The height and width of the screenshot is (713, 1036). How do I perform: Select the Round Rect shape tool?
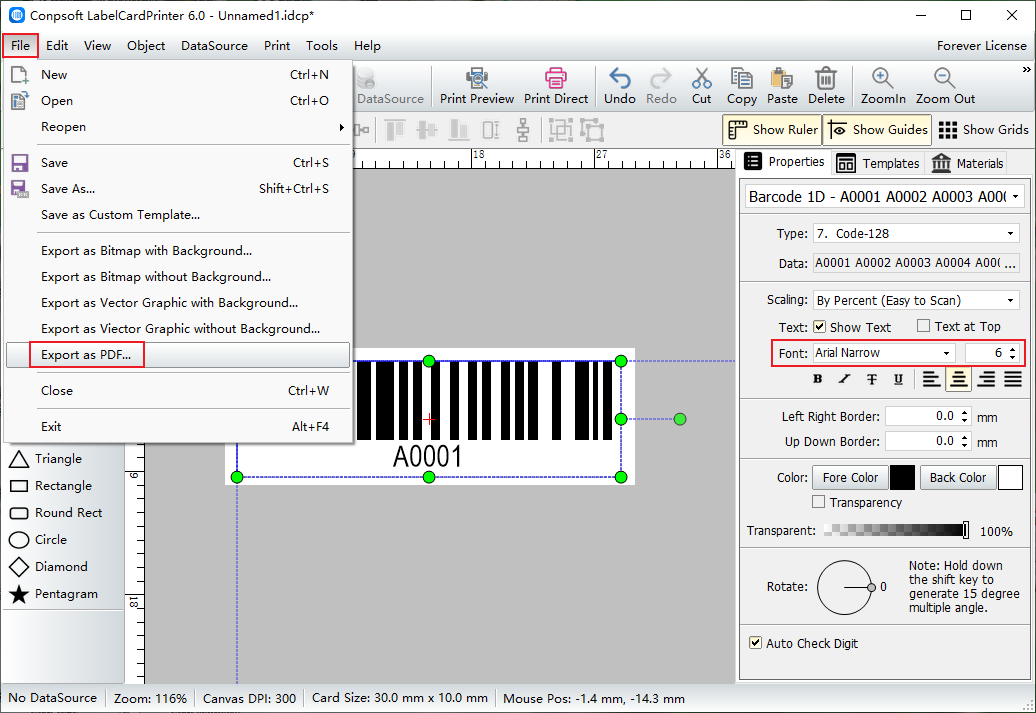(x=56, y=513)
